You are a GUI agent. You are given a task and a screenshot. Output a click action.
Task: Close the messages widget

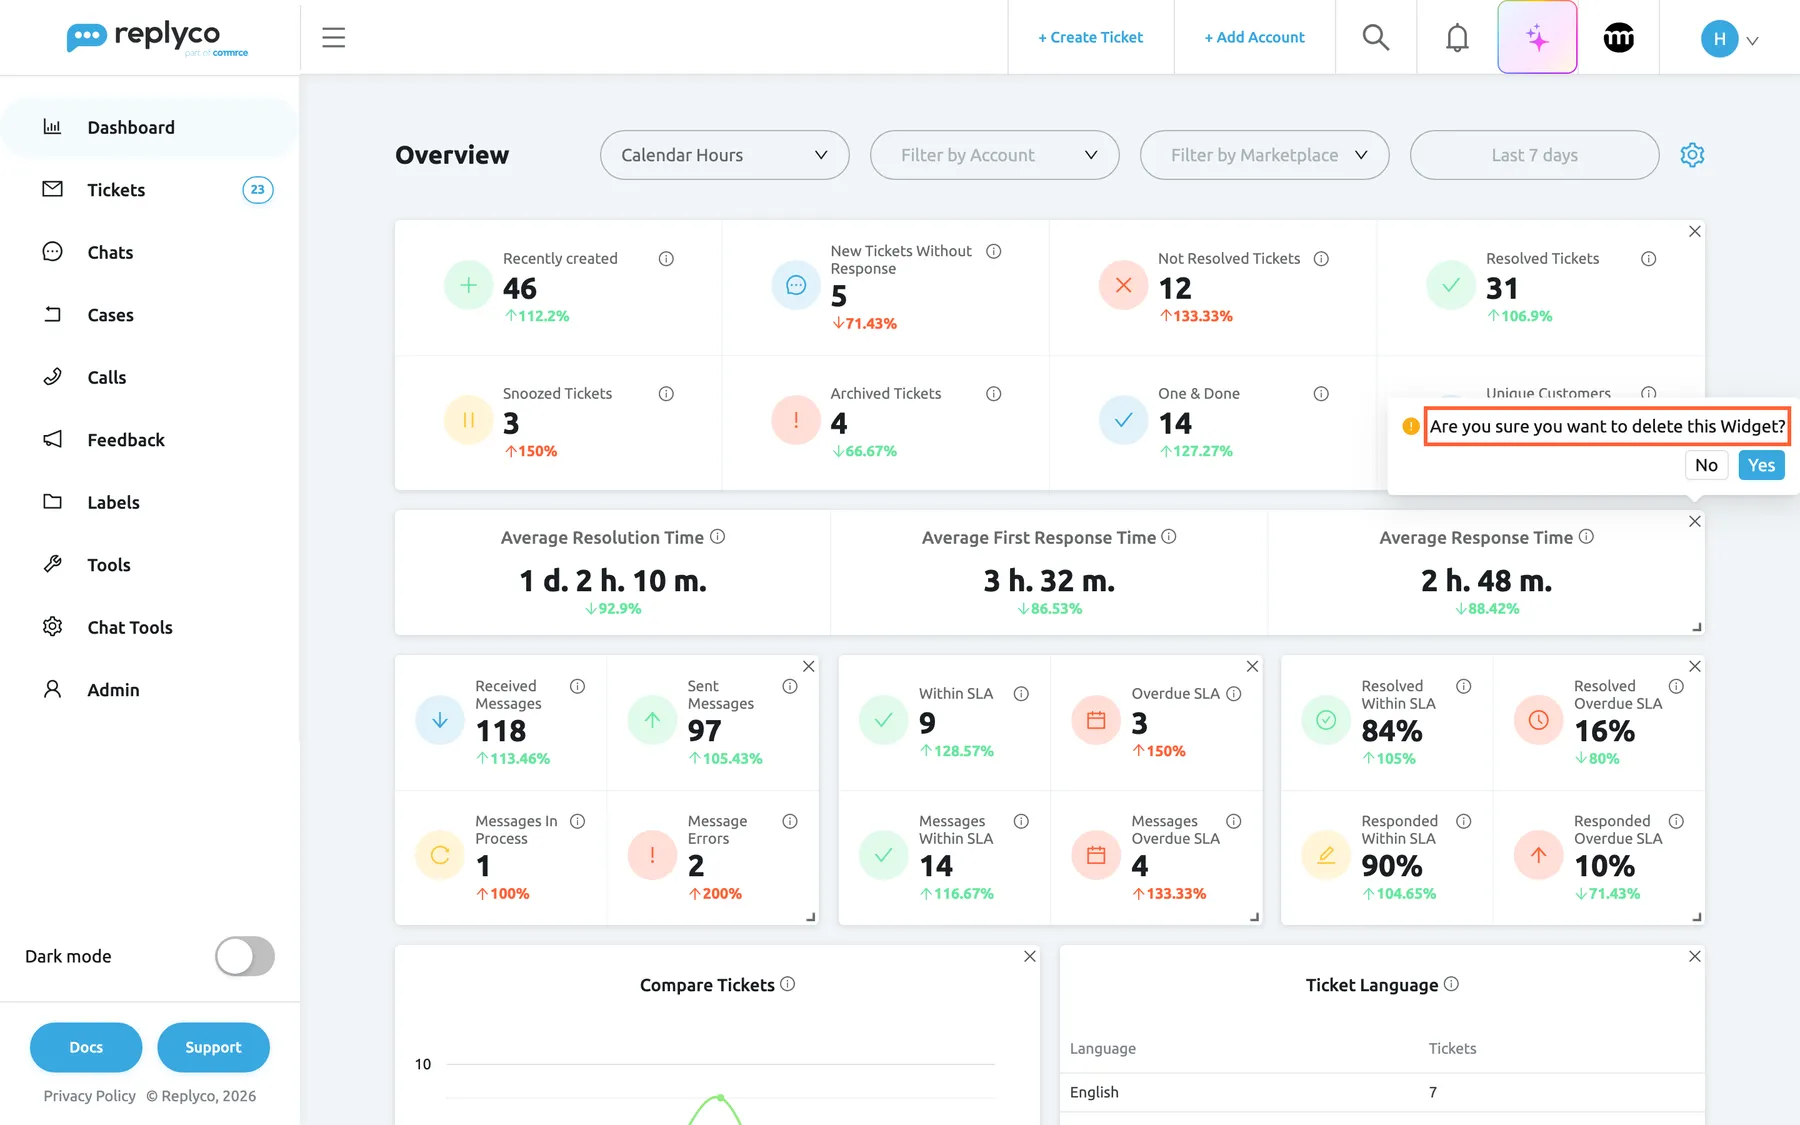pyautogui.click(x=809, y=666)
